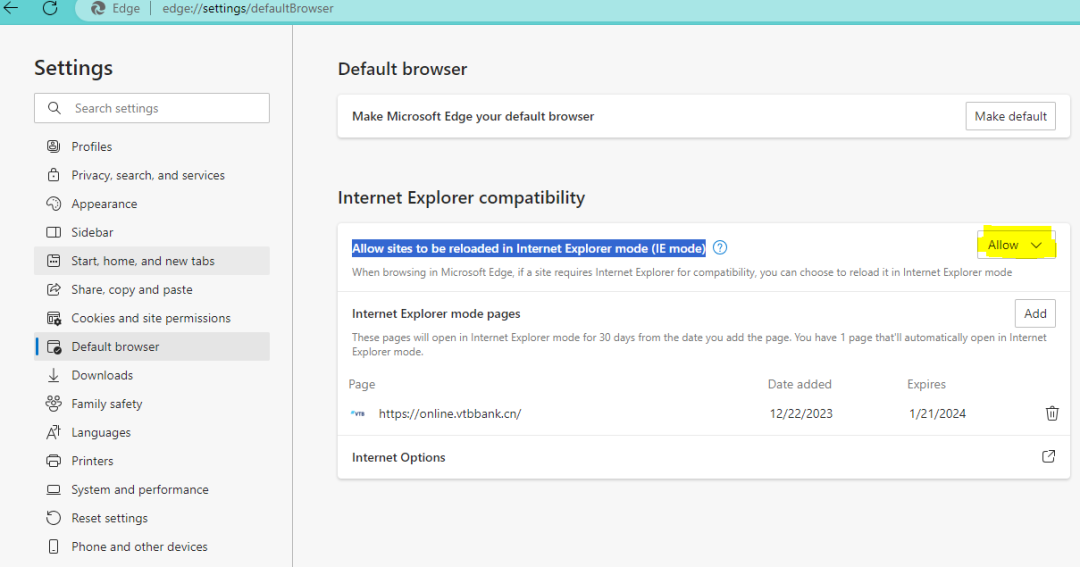Click the page refresh icon
Viewport: 1080px width, 567px height.
tap(50, 8)
